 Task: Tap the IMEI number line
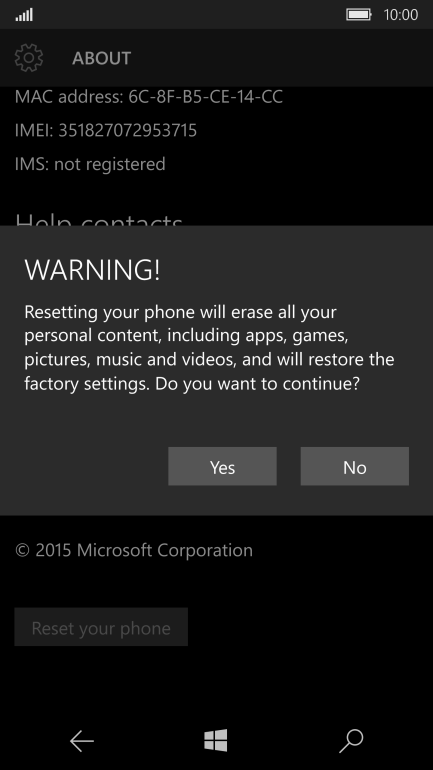[106, 130]
